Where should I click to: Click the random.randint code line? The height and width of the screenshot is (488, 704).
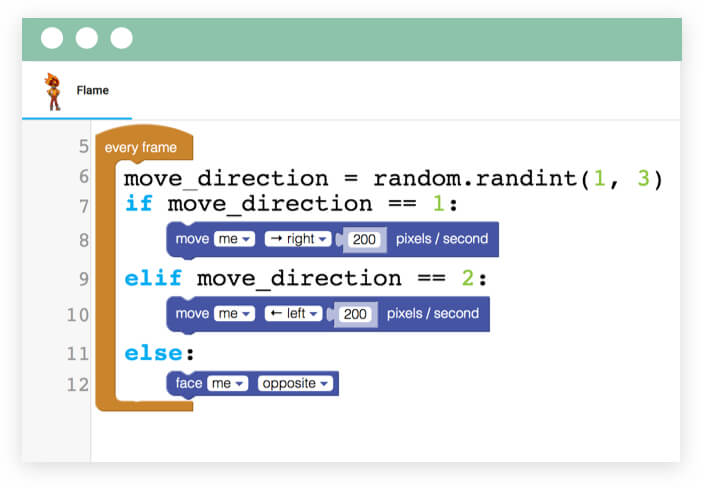tap(393, 179)
